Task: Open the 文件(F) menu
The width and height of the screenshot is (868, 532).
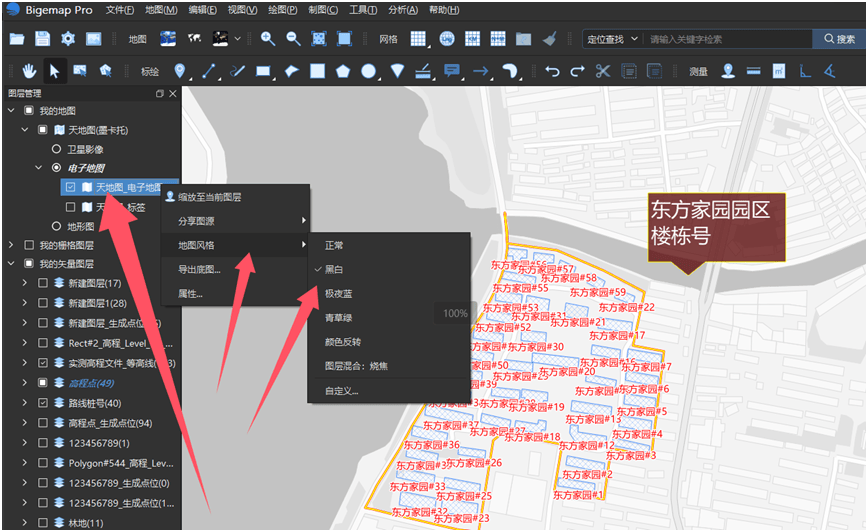Action: 120,10
